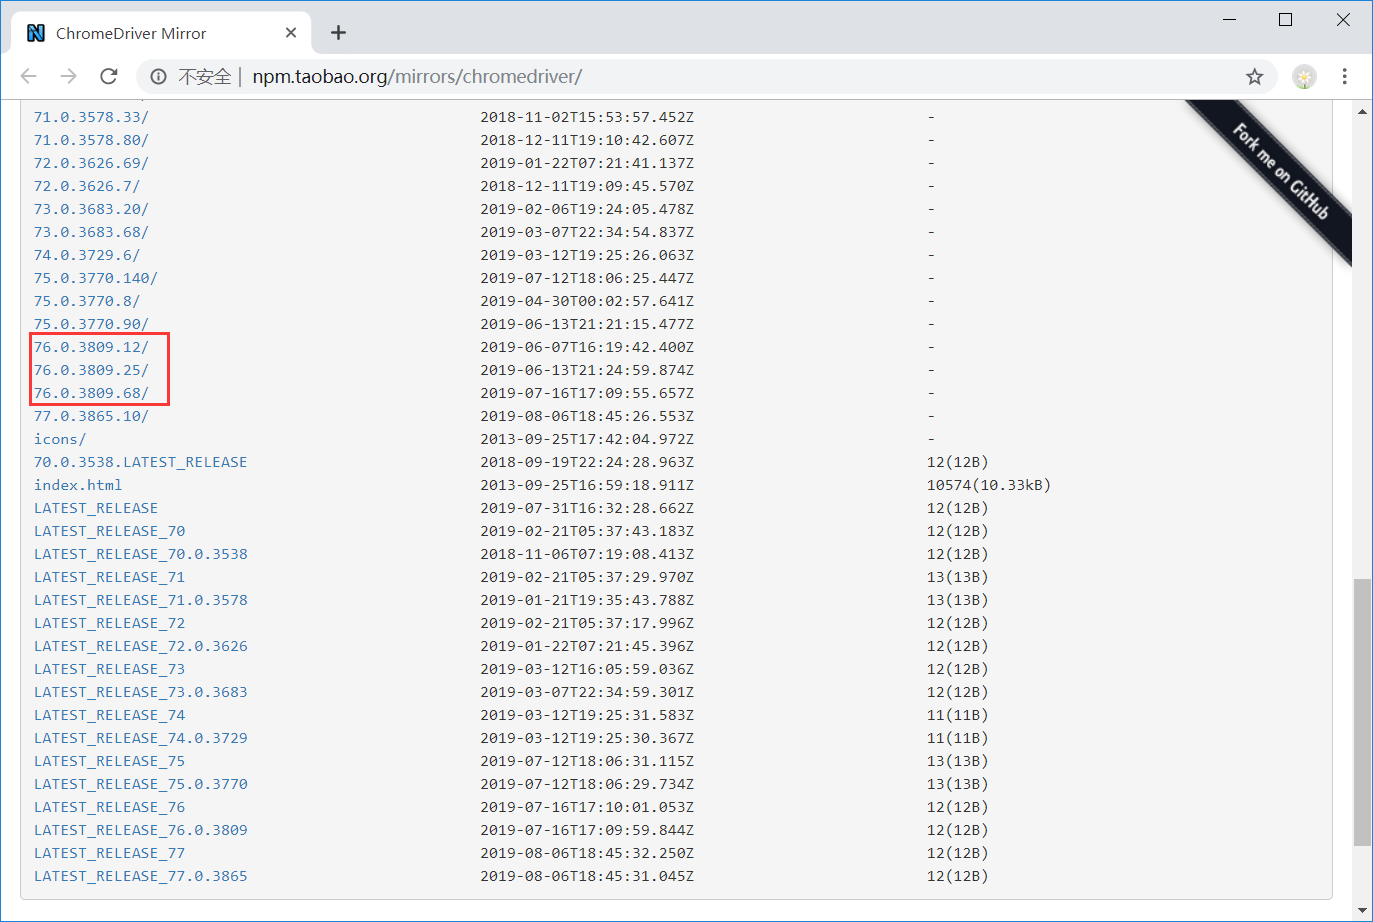Open the LATEST_RELEASE_72 file
The height and width of the screenshot is (922, 1373).
coord(109,623)
